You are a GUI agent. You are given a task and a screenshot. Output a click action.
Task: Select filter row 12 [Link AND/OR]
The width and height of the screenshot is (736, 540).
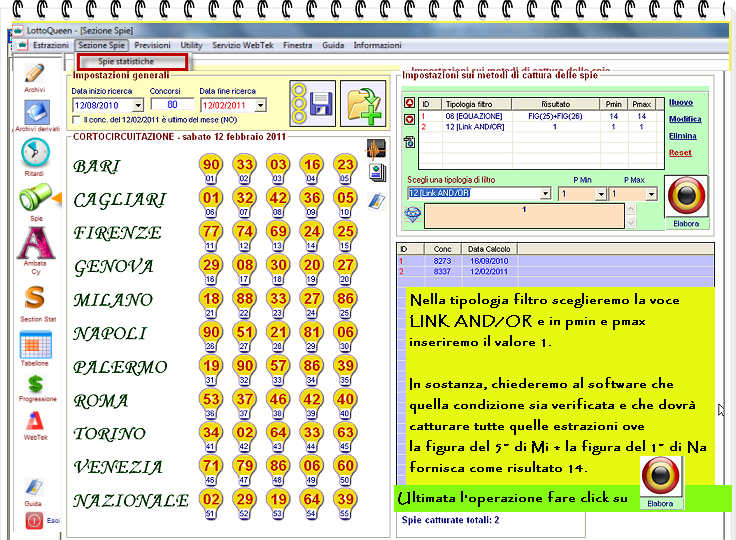(x=541, y=127)
